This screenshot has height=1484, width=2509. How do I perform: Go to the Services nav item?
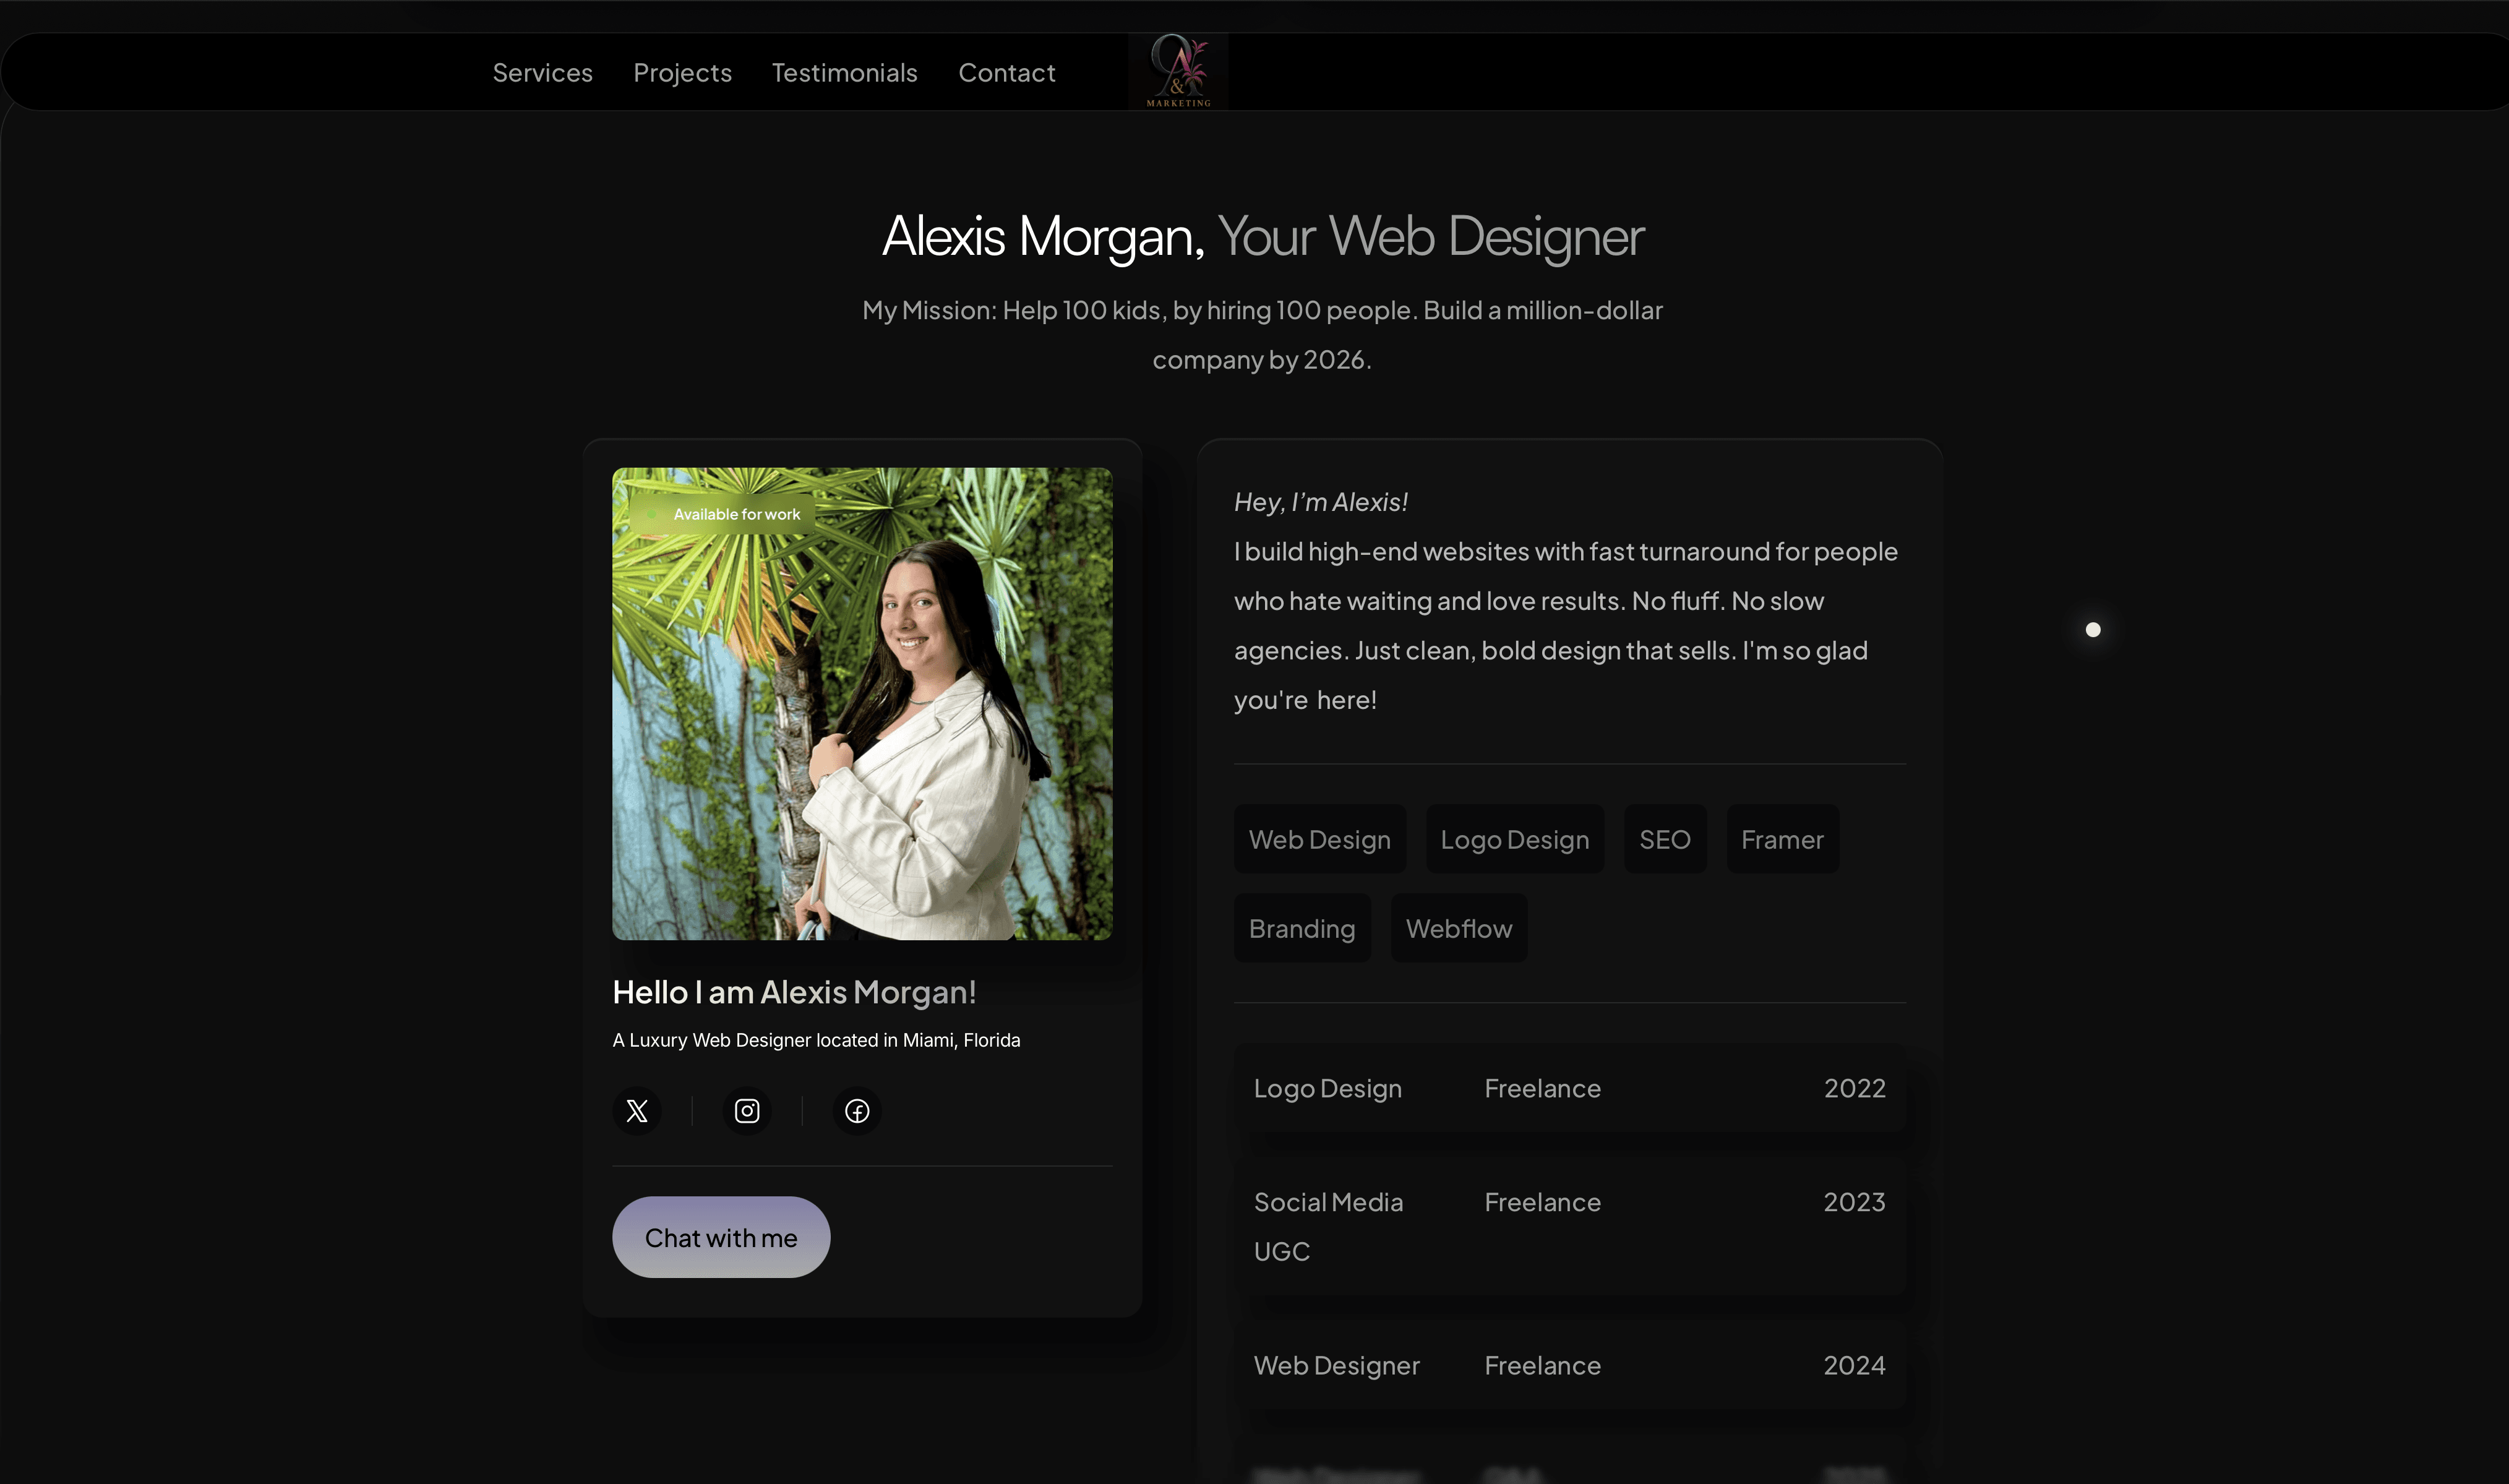pos(542,73)
